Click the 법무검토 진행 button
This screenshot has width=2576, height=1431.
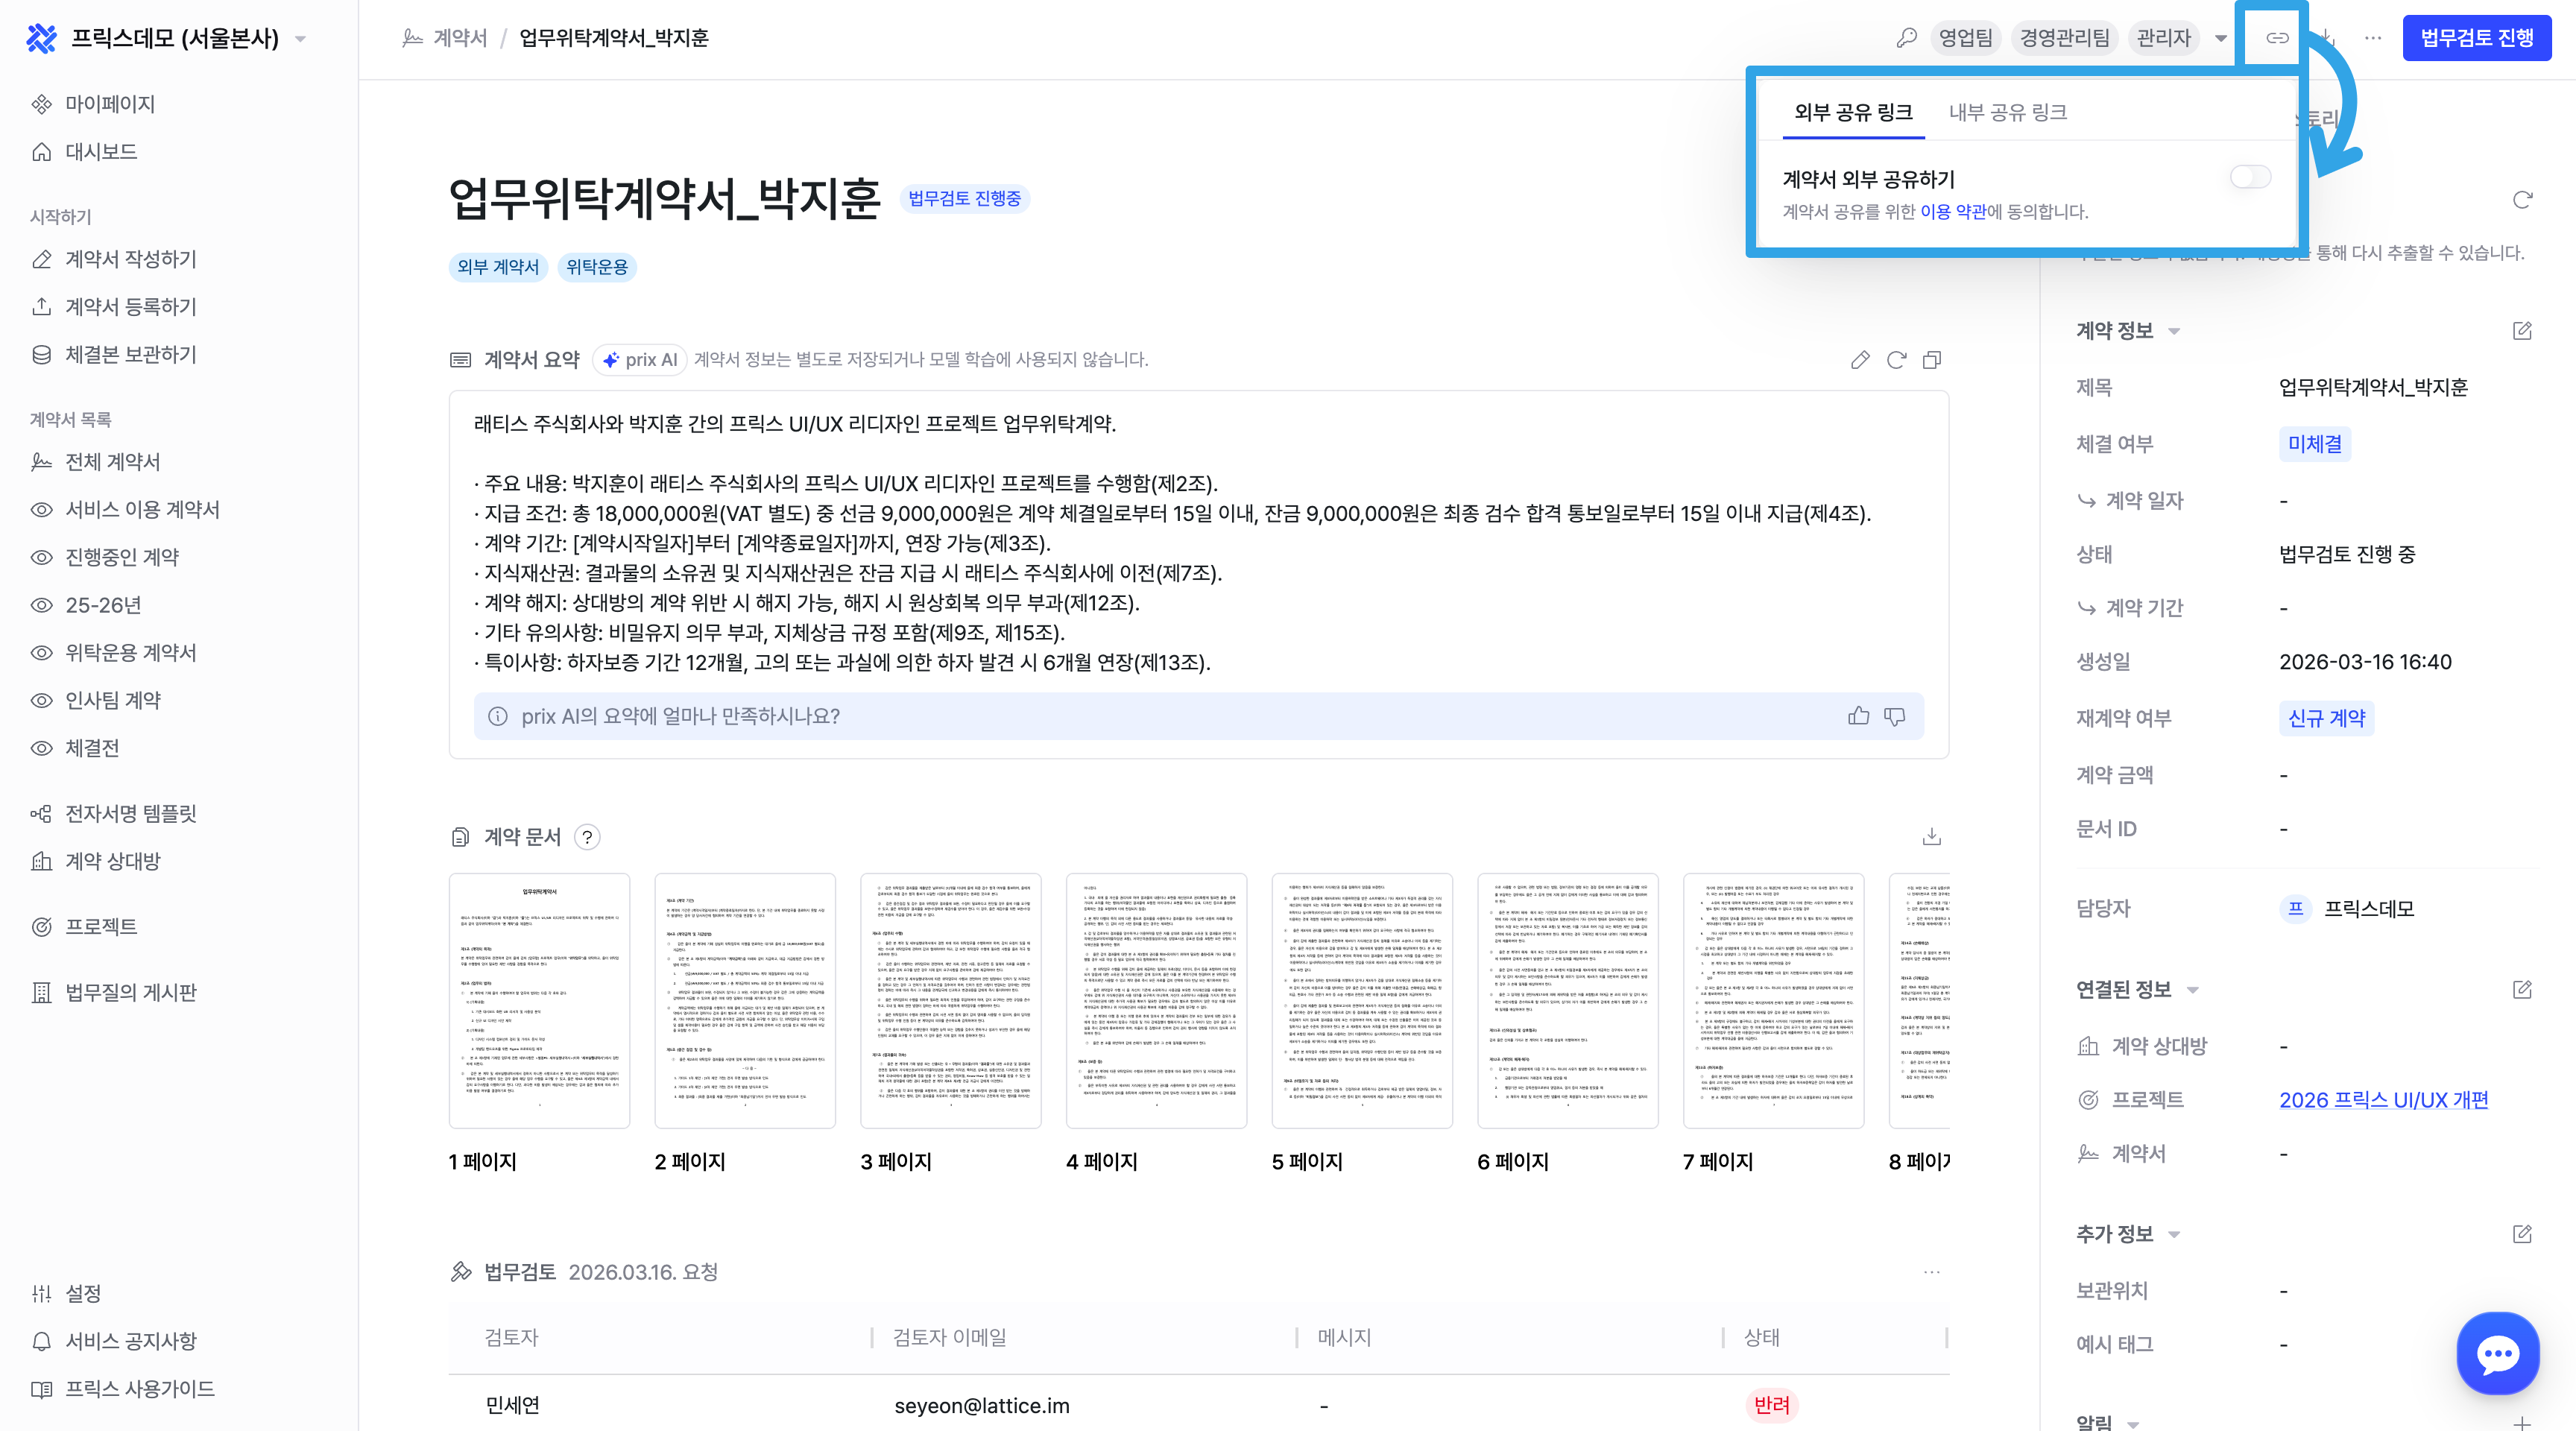(x=2476, y=38)
